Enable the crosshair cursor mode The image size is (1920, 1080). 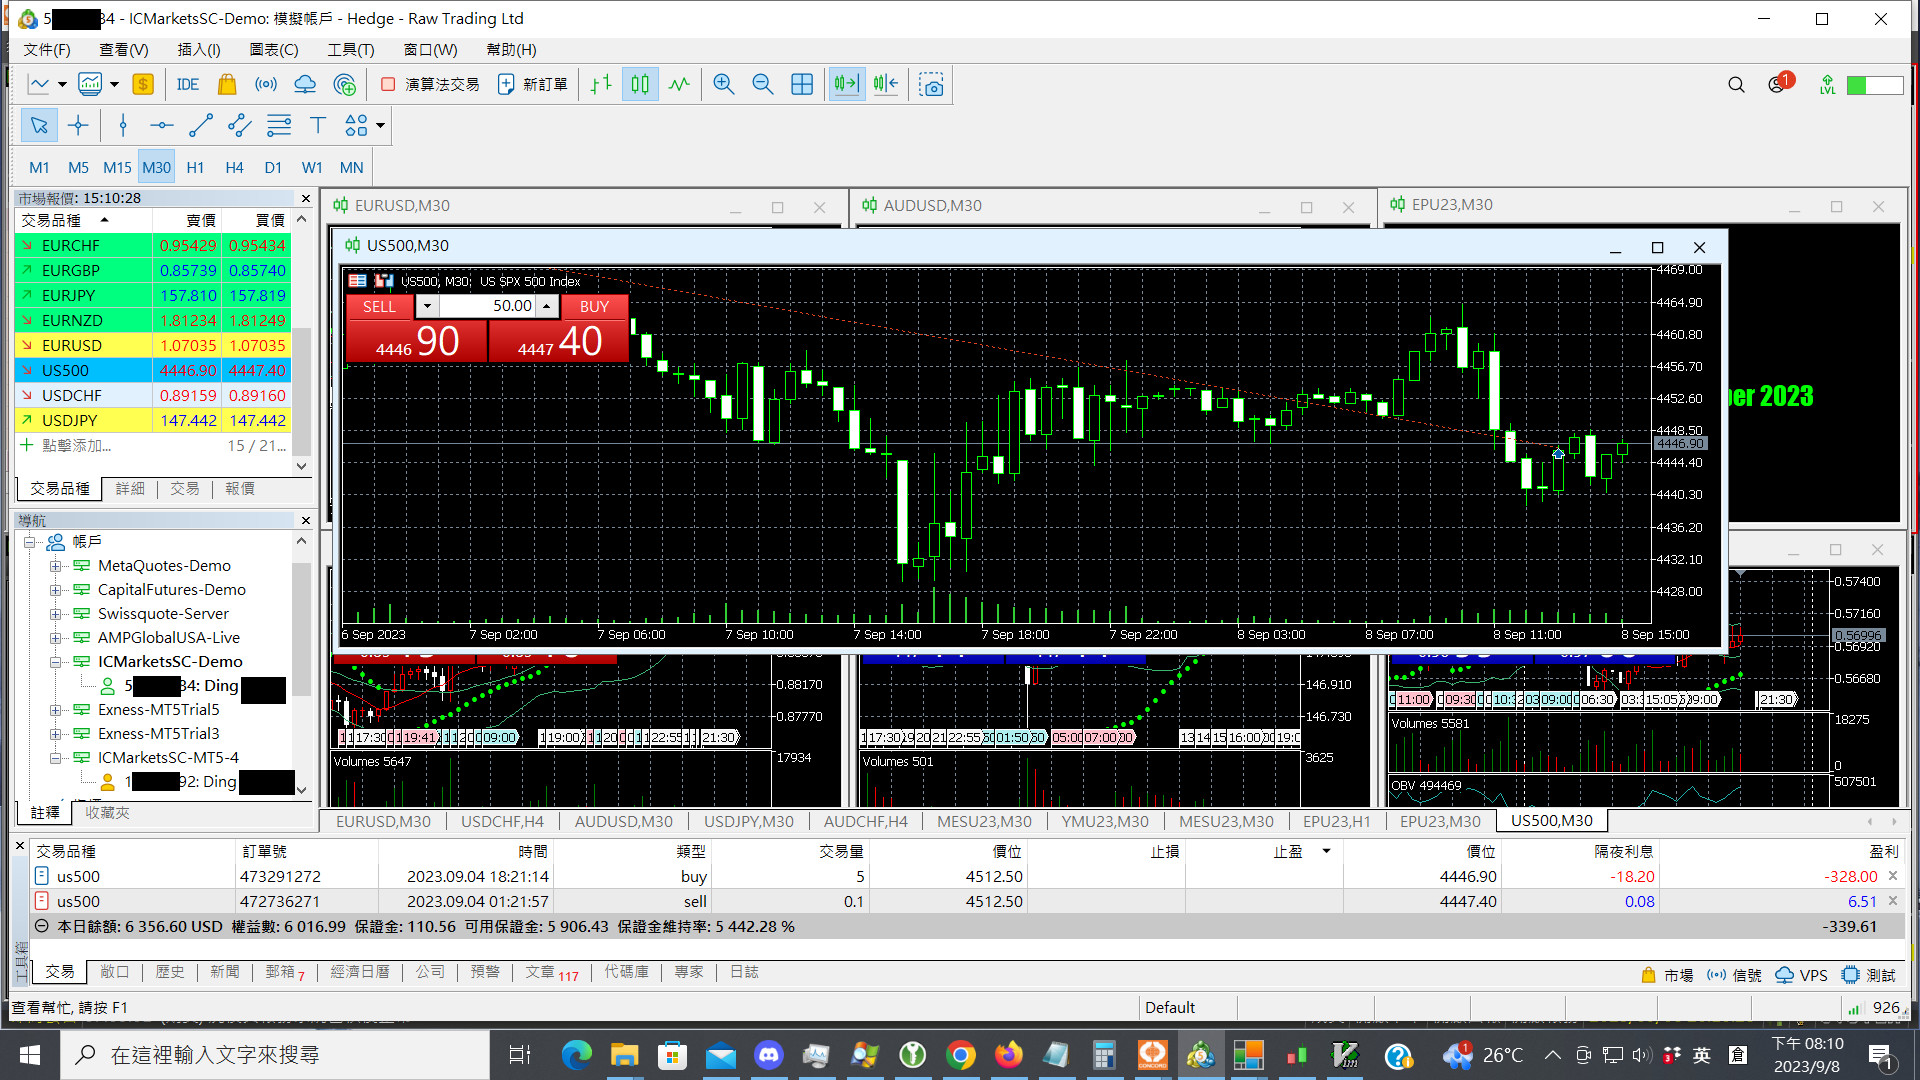coord(78,125)
